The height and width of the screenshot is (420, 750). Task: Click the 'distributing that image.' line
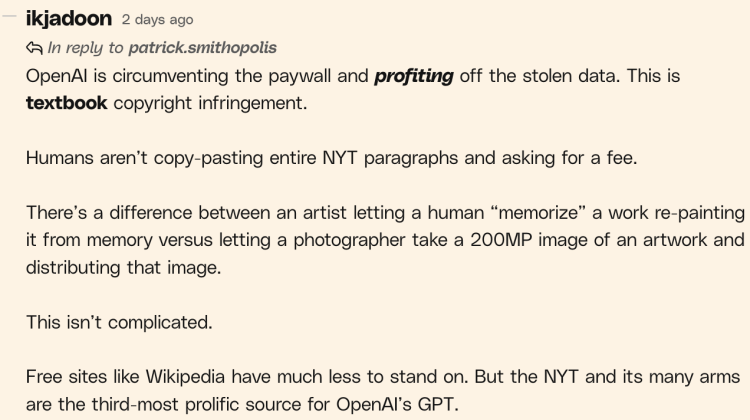tap(123, 267)
